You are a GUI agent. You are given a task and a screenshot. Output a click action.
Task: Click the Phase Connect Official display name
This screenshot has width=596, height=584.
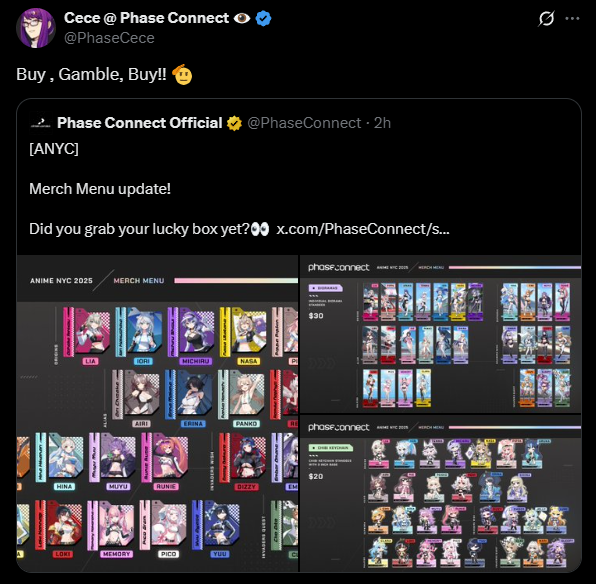coord(139,123)
